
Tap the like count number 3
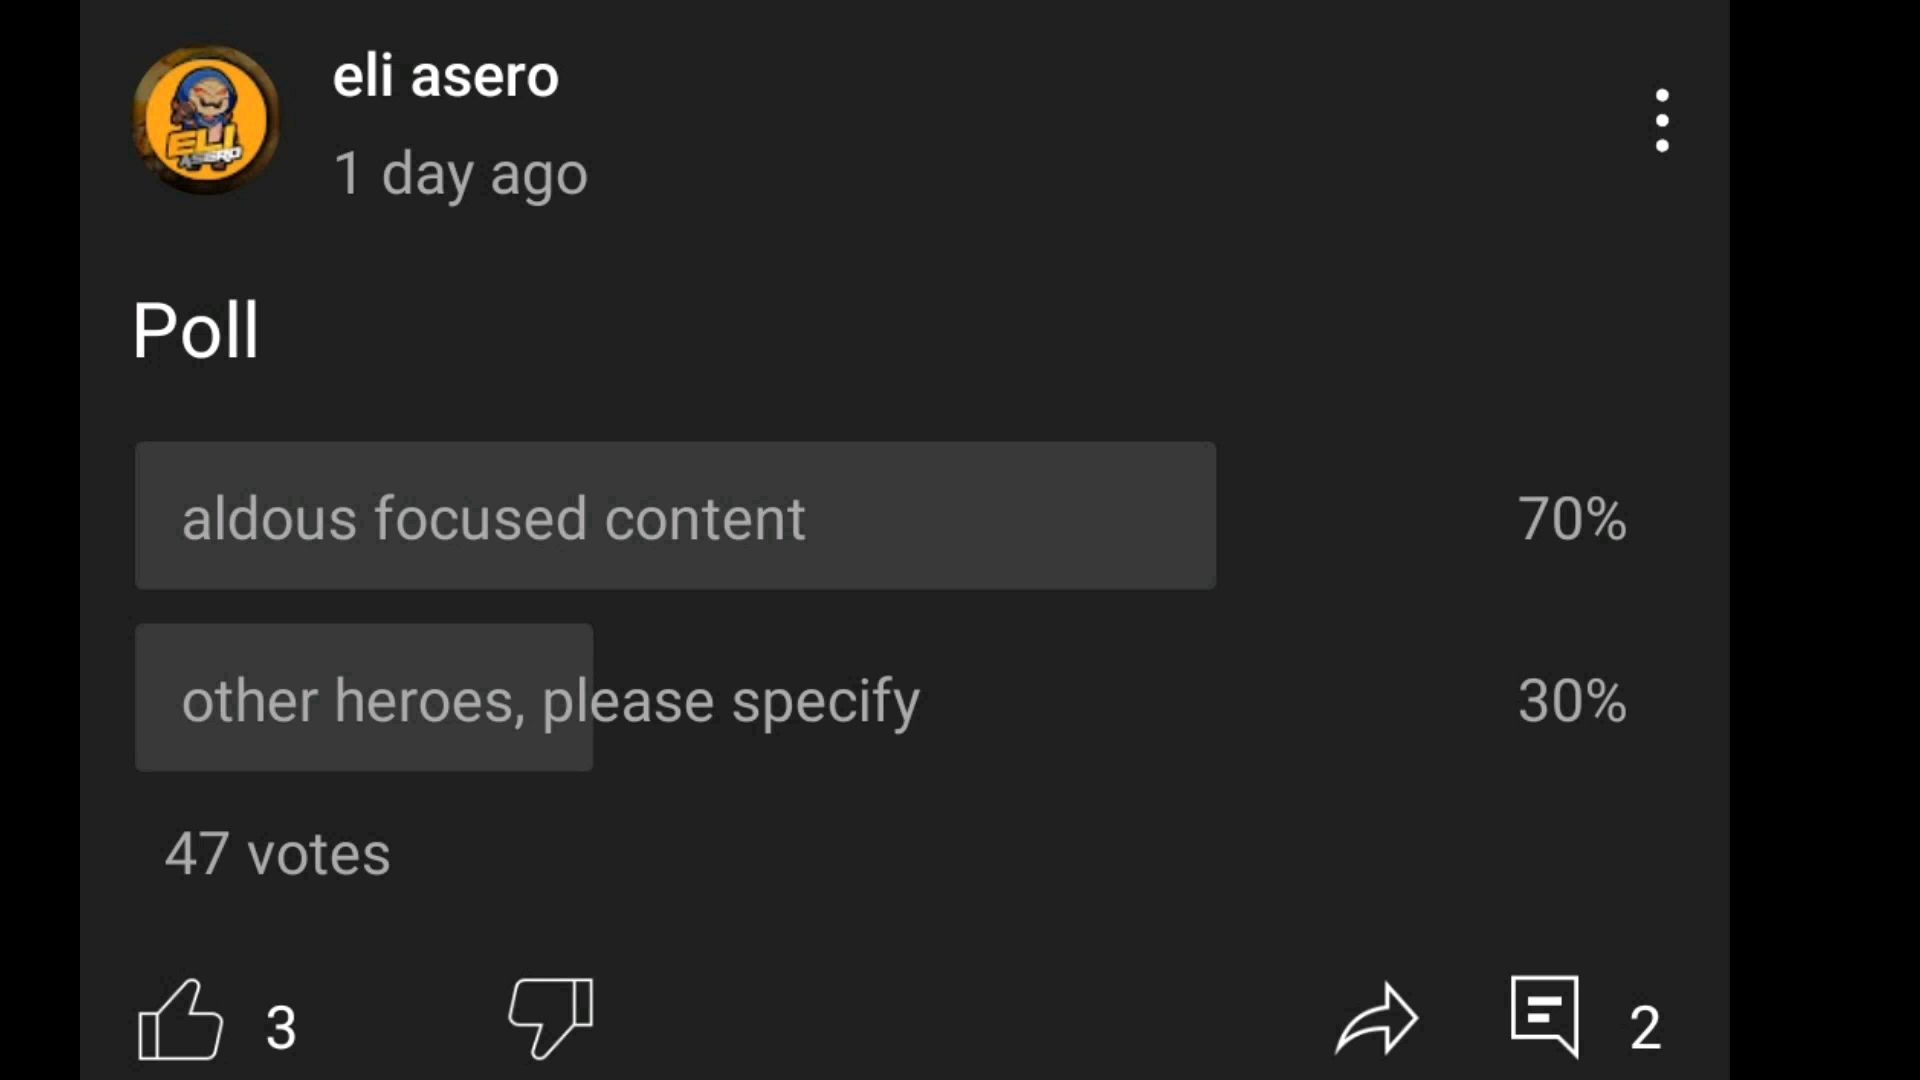[x=281, y=1028]
